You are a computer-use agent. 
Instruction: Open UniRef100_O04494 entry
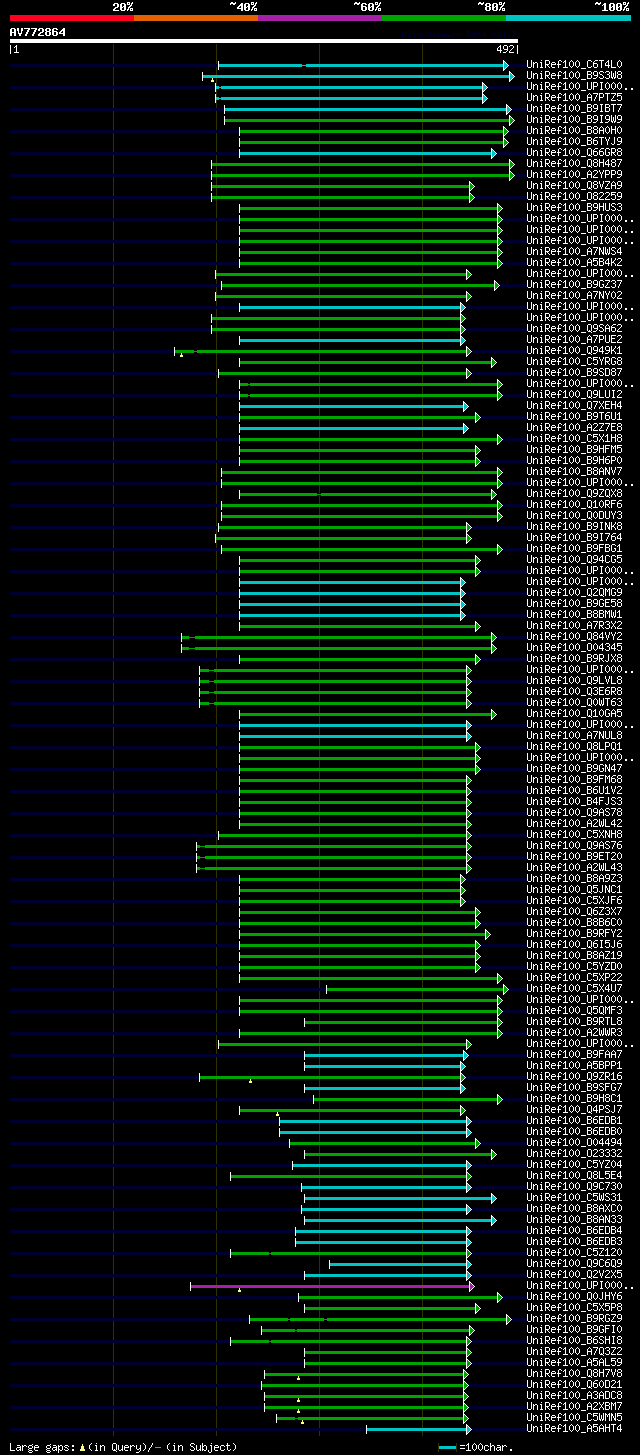(x=575, y=1142)
